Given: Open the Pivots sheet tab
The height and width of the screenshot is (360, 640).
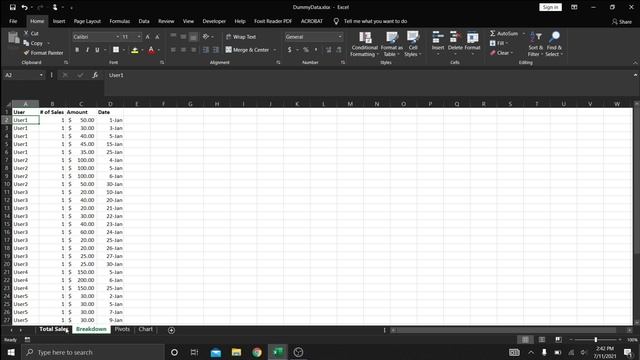Looking at the screenshot, I should coord(122,329).
